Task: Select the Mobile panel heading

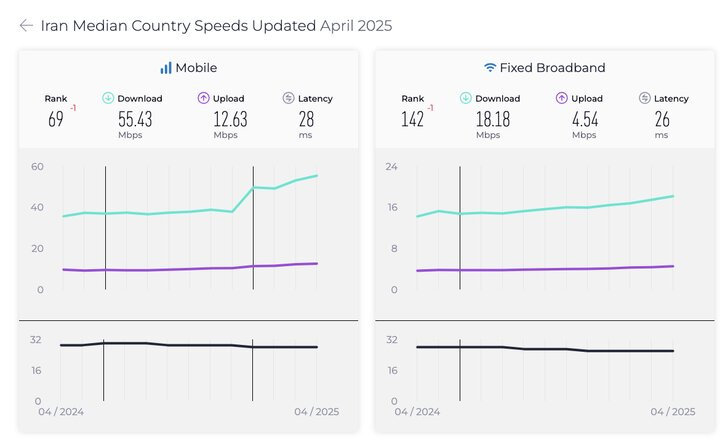Action: click(188, 68)
